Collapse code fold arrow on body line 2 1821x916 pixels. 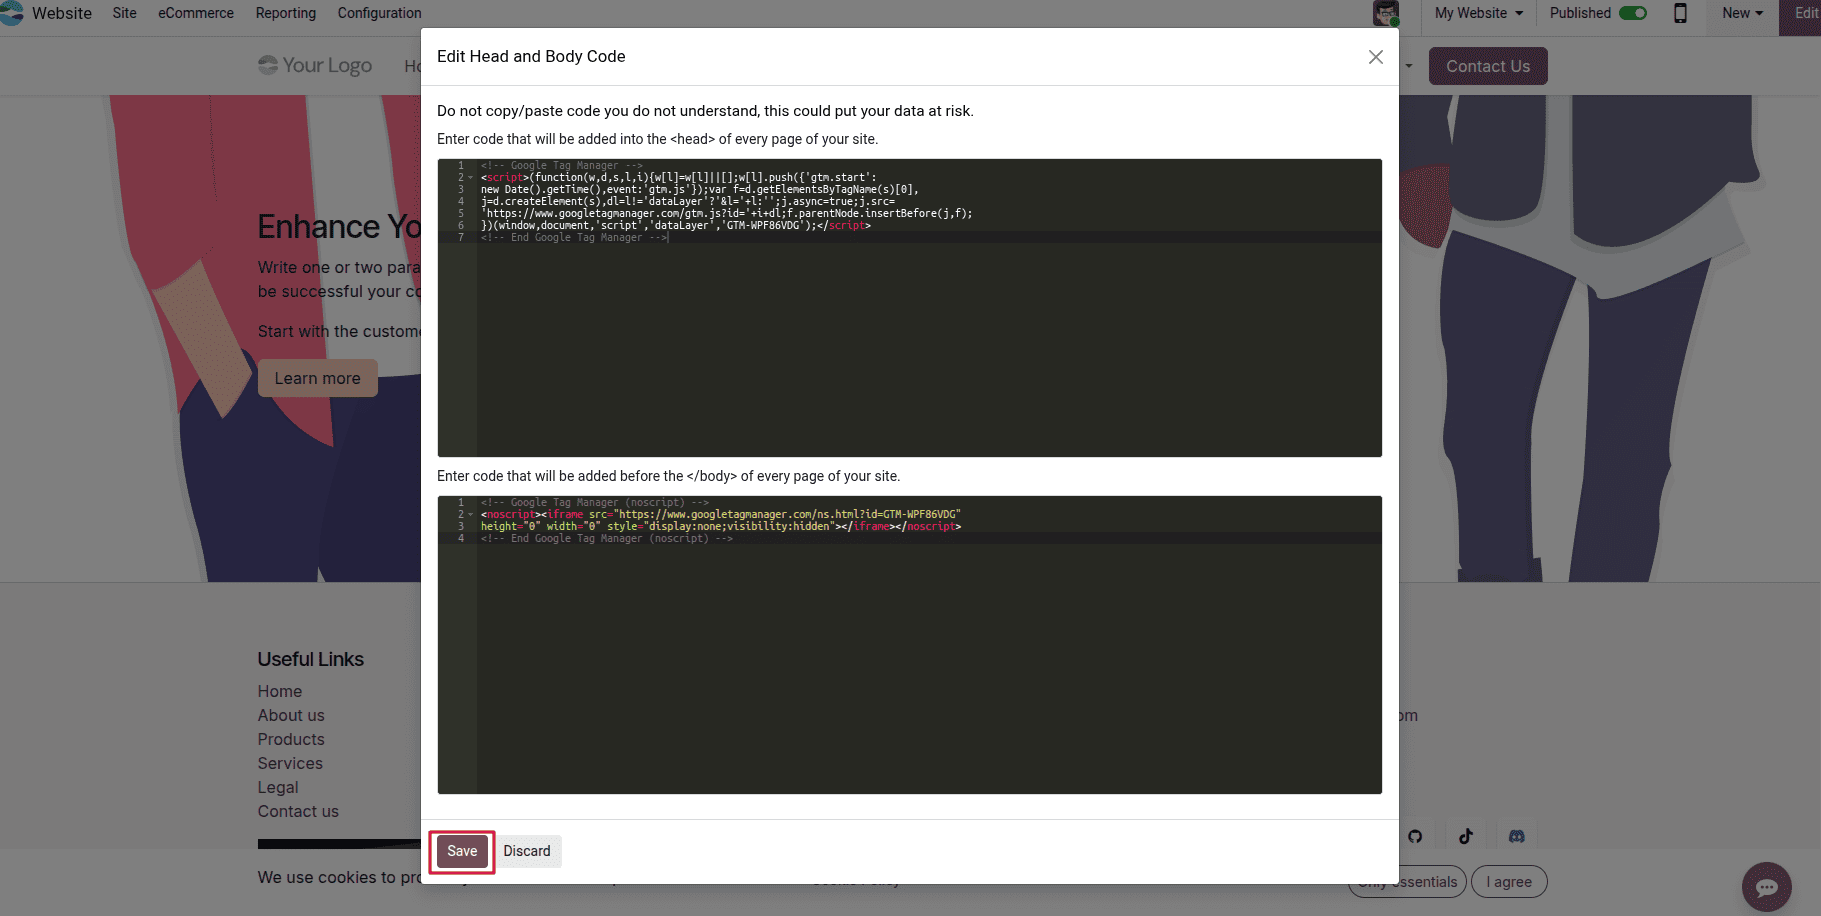pyautogui.click(x=471, y=515)
